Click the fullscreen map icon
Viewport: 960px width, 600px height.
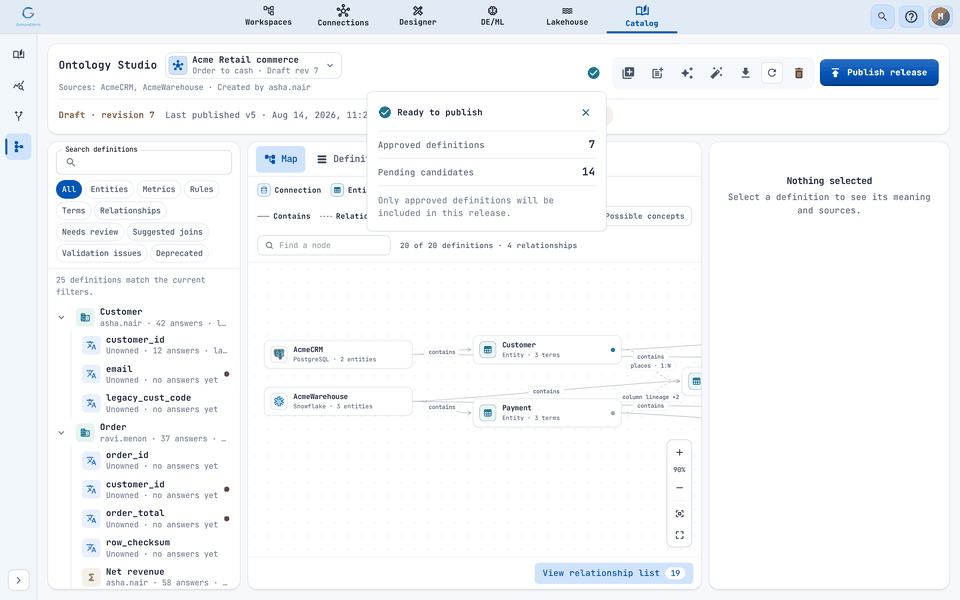[x=679, y=535]
